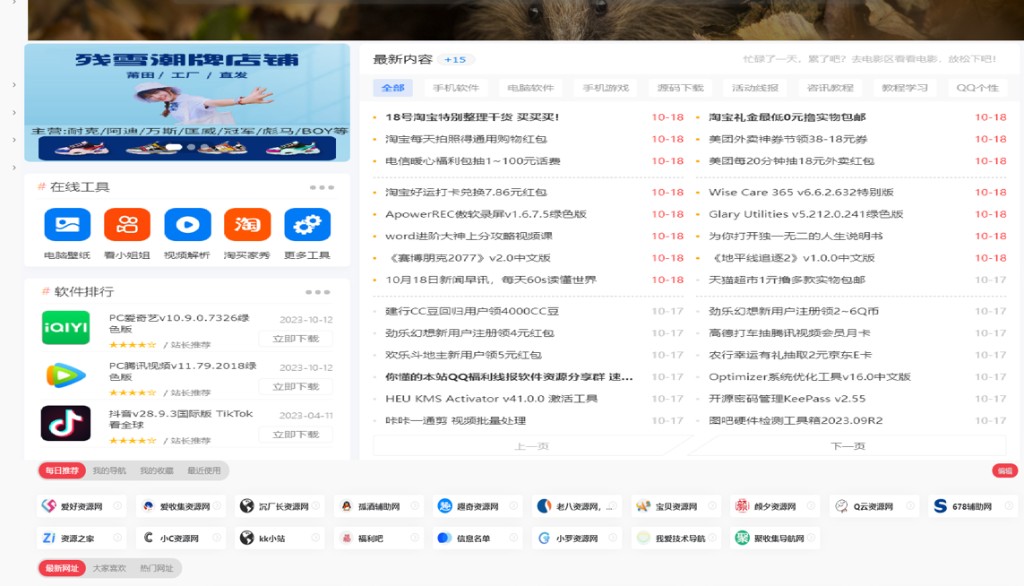Switch to the 资讯教程 tab

[829, 88]
